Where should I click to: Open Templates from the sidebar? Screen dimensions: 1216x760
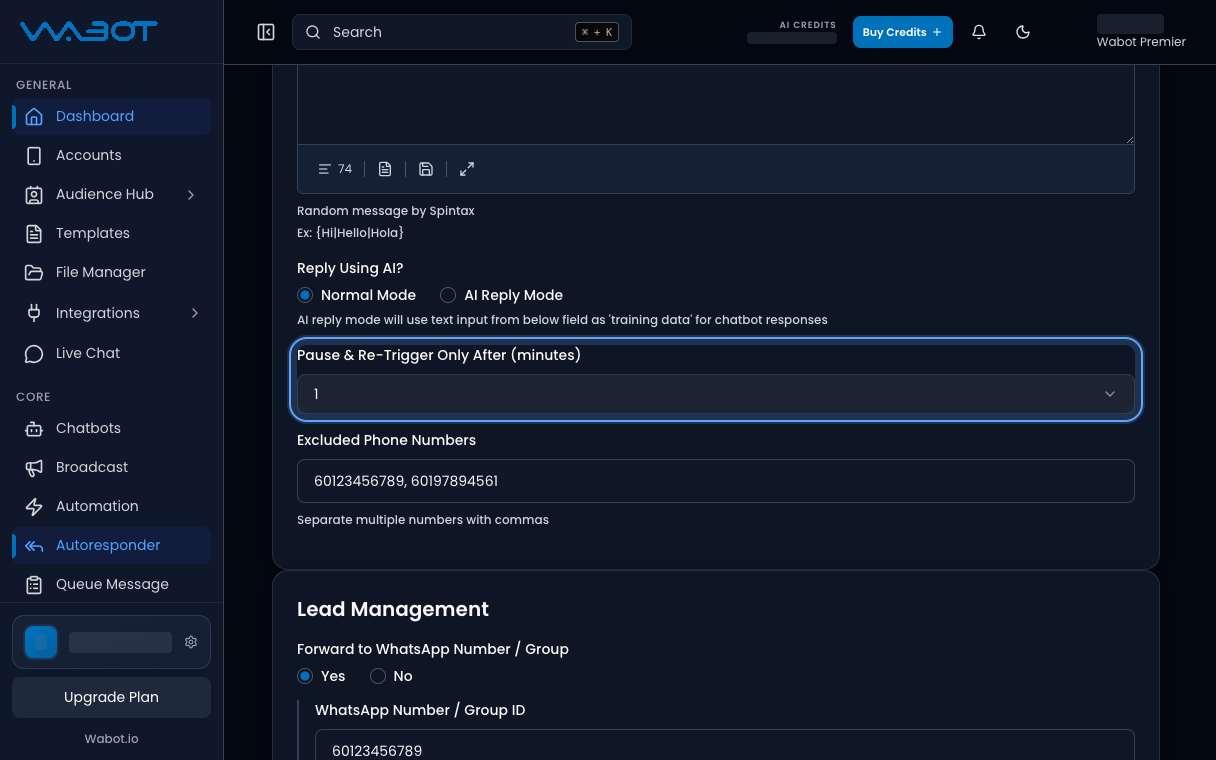pos(111,233)
